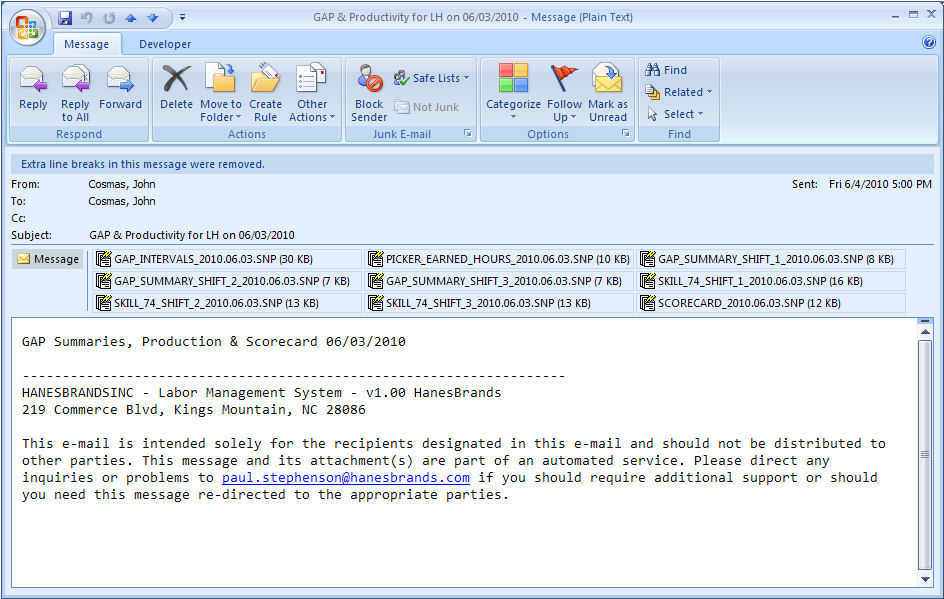Save the message with the floppy disk icon

[65, 18]
